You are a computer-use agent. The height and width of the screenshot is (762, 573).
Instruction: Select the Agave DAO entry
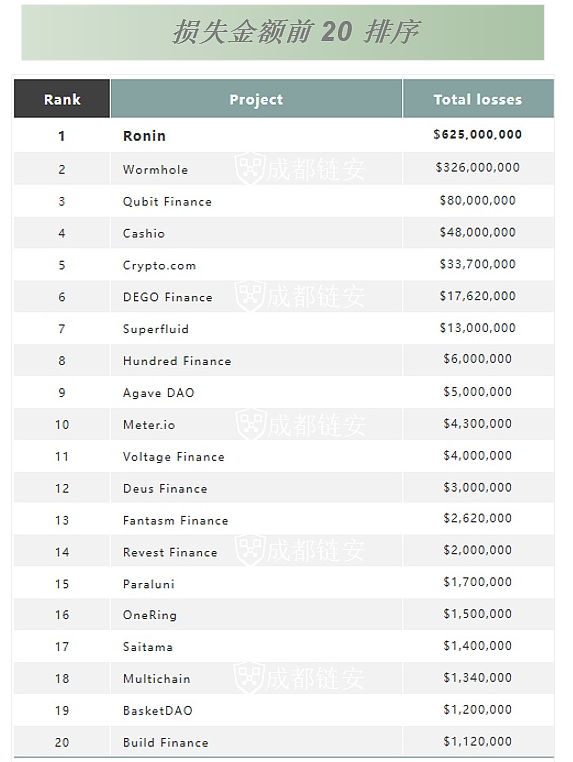pyautogui.click(x=158, y=393)
